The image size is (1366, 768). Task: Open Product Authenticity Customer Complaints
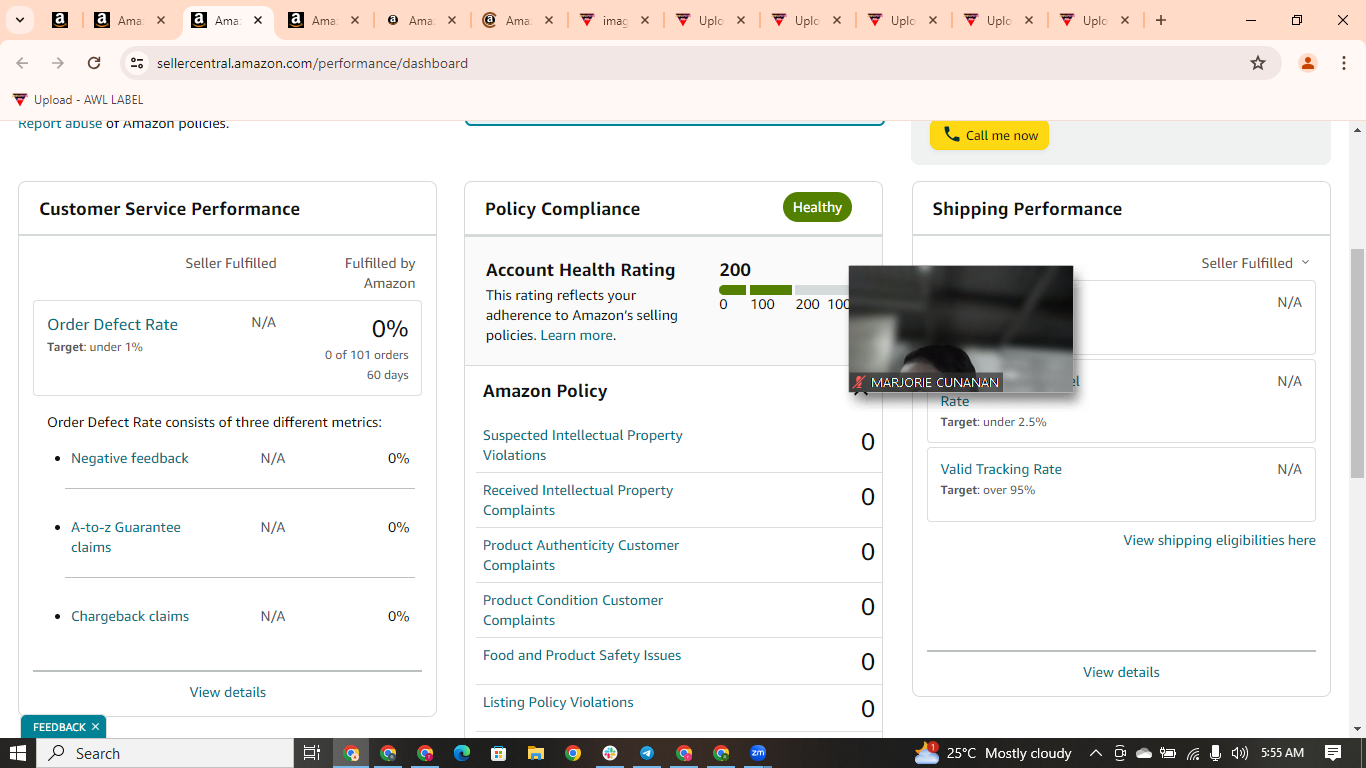click(581, 555)
